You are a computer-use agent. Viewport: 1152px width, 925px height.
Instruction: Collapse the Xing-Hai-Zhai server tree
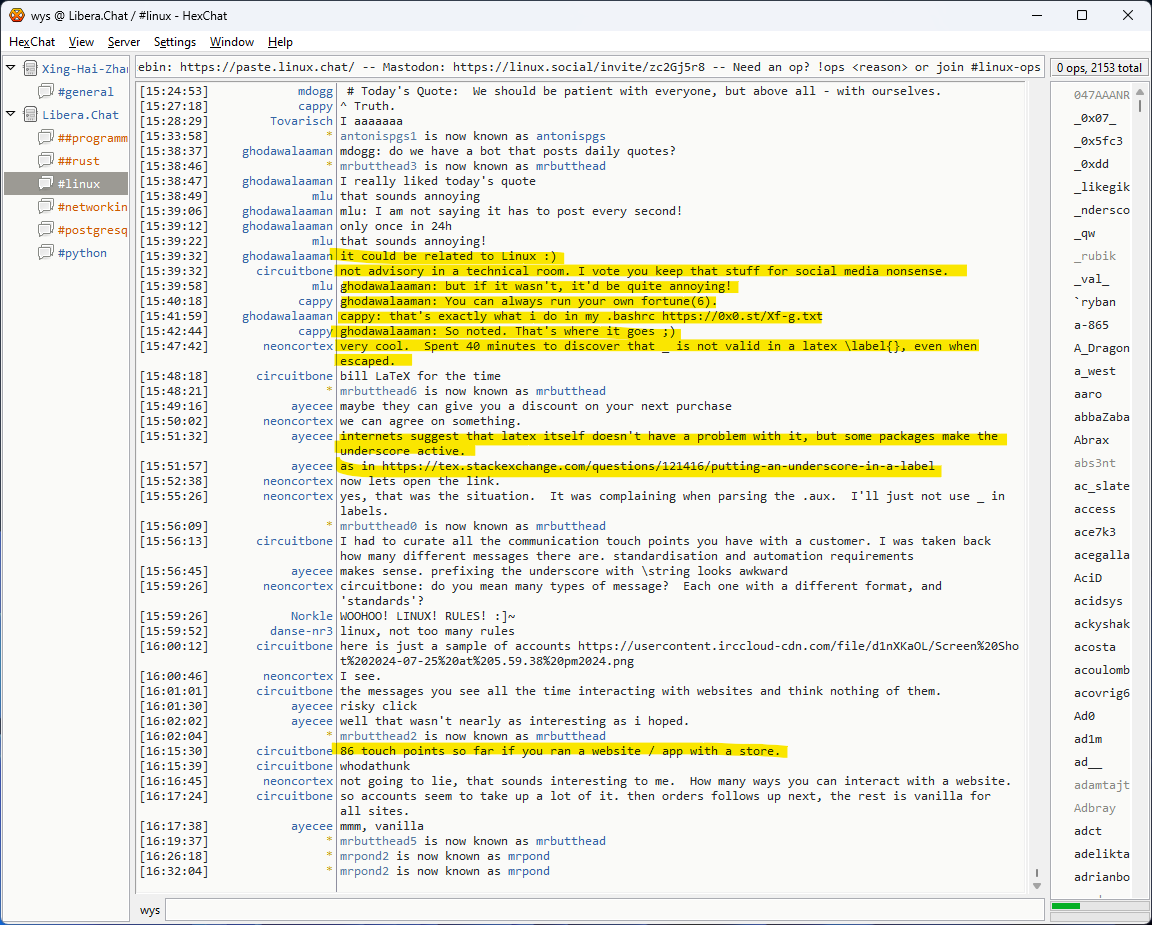coord(11,69)
